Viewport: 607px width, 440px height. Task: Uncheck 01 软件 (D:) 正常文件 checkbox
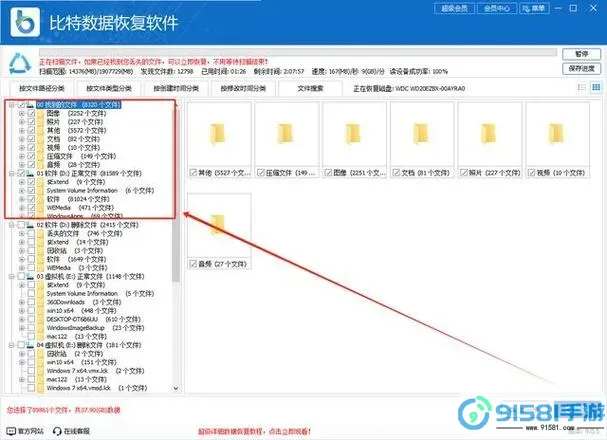click(21, 173)
